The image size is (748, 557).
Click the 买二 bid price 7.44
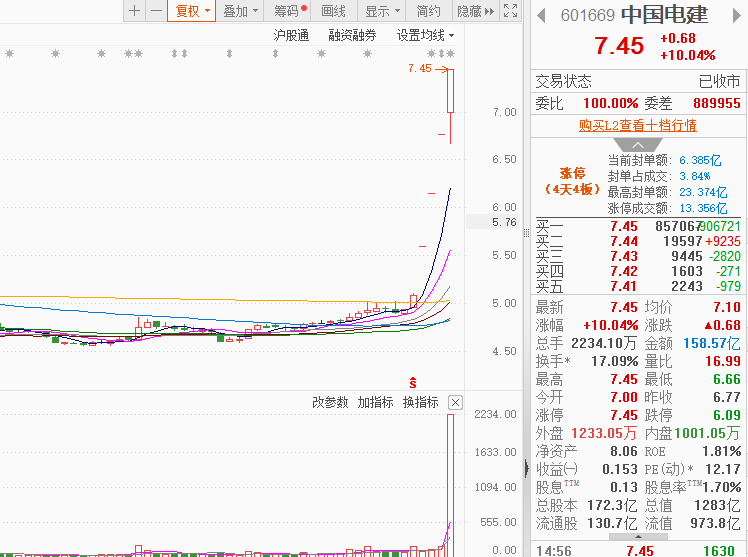pos(624,241)
